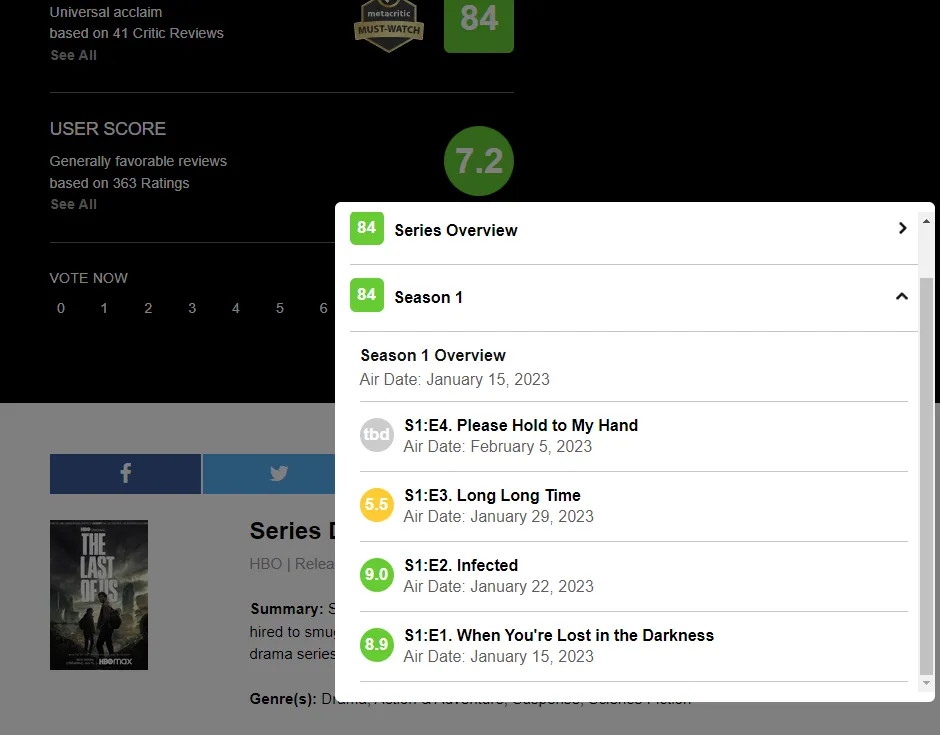Vote a score of 5
The width and height of the screenshot is (940, 735).
click(279, 308)
